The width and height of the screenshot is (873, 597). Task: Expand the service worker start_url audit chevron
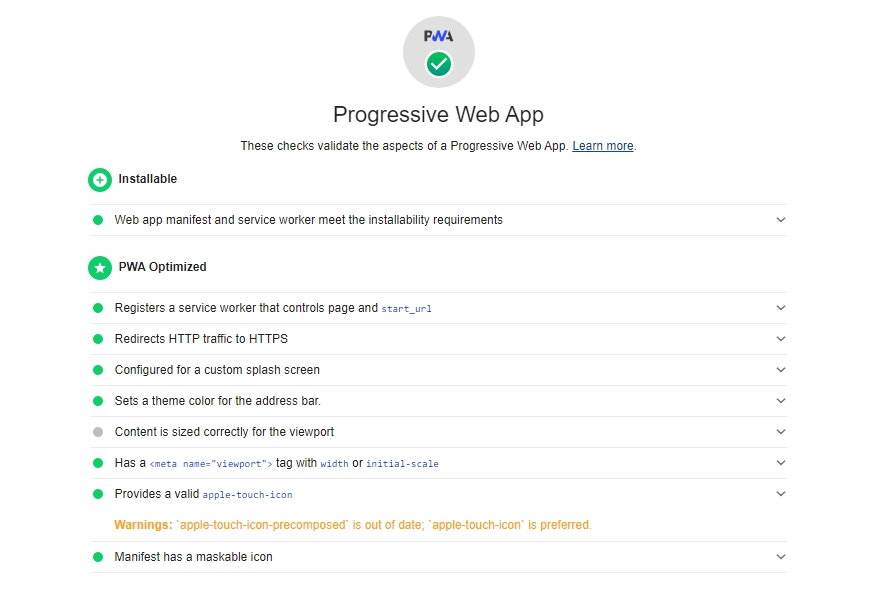781,308
